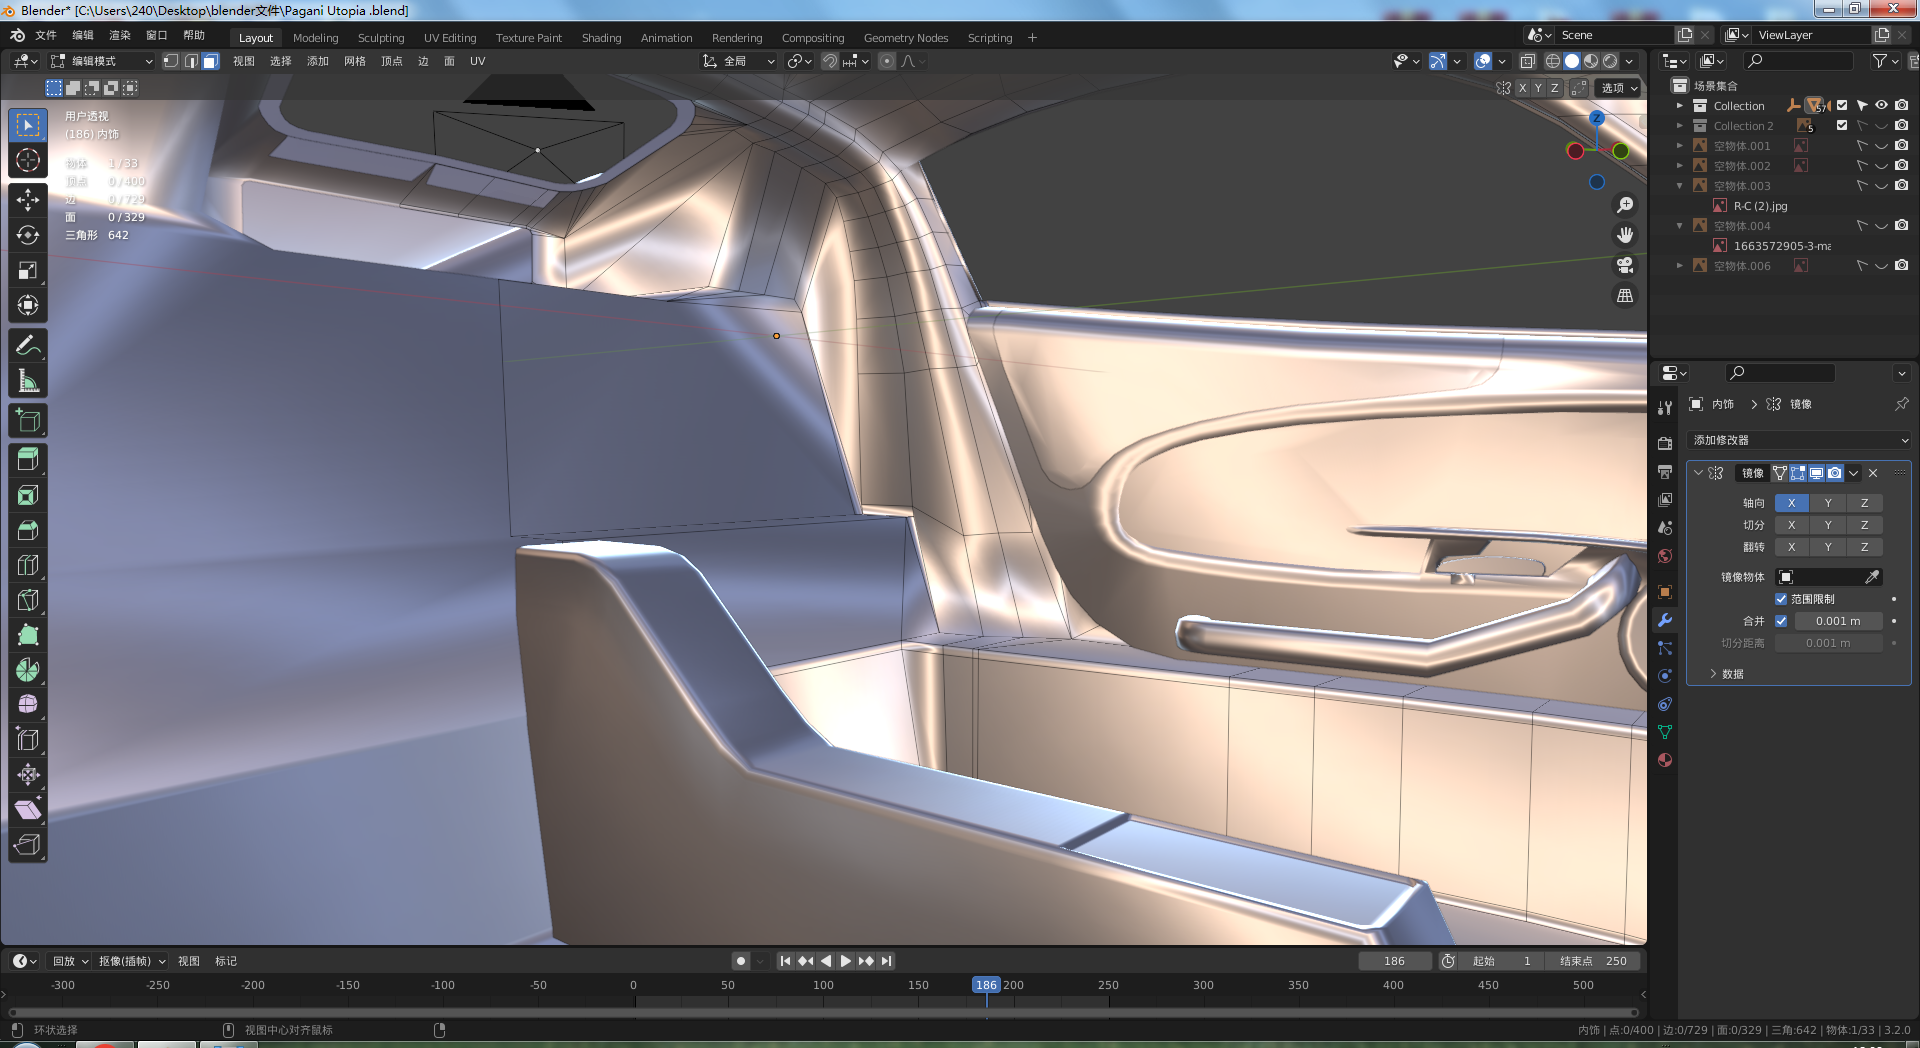Select the Spin tool
The width and height of the screenshot is (1920, 1048).
point(28,670)
